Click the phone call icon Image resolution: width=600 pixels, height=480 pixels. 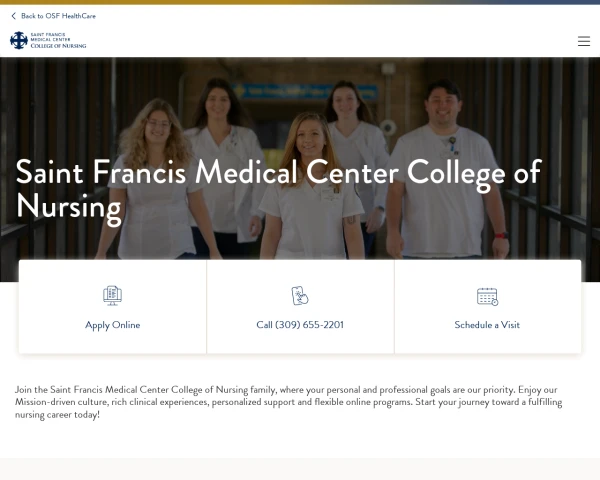point(300,295)
